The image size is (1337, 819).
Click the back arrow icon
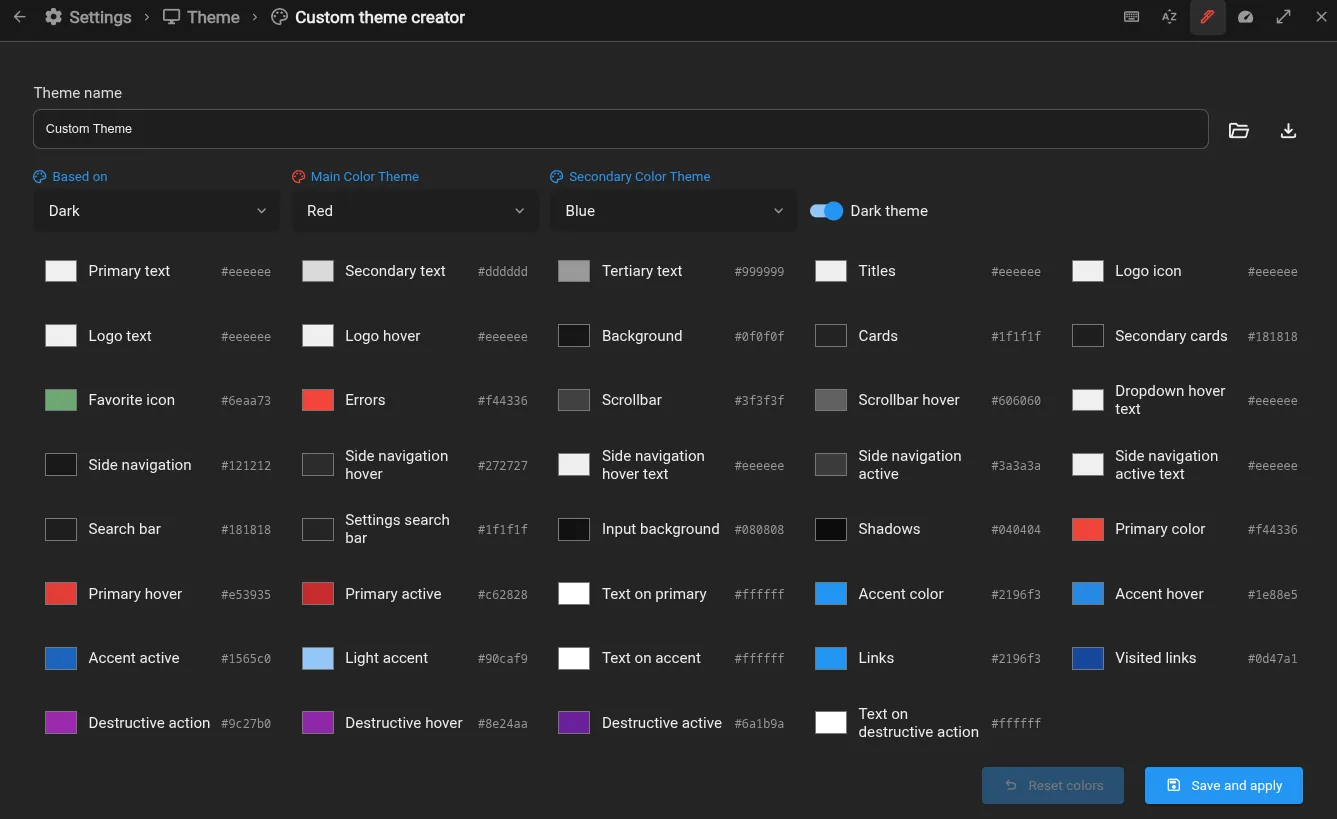pos(19,17)
